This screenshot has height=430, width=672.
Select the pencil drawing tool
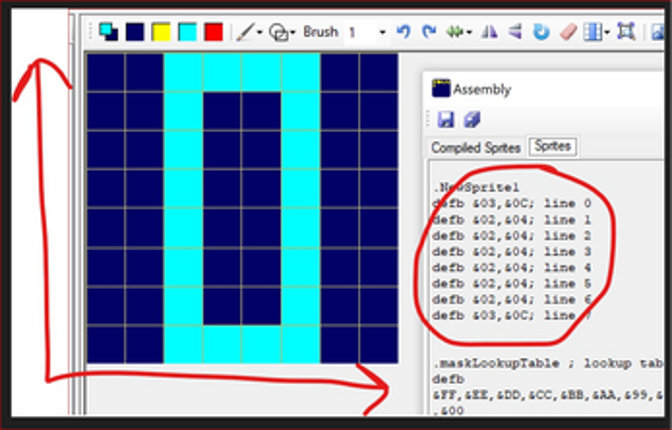click(245, 32)
